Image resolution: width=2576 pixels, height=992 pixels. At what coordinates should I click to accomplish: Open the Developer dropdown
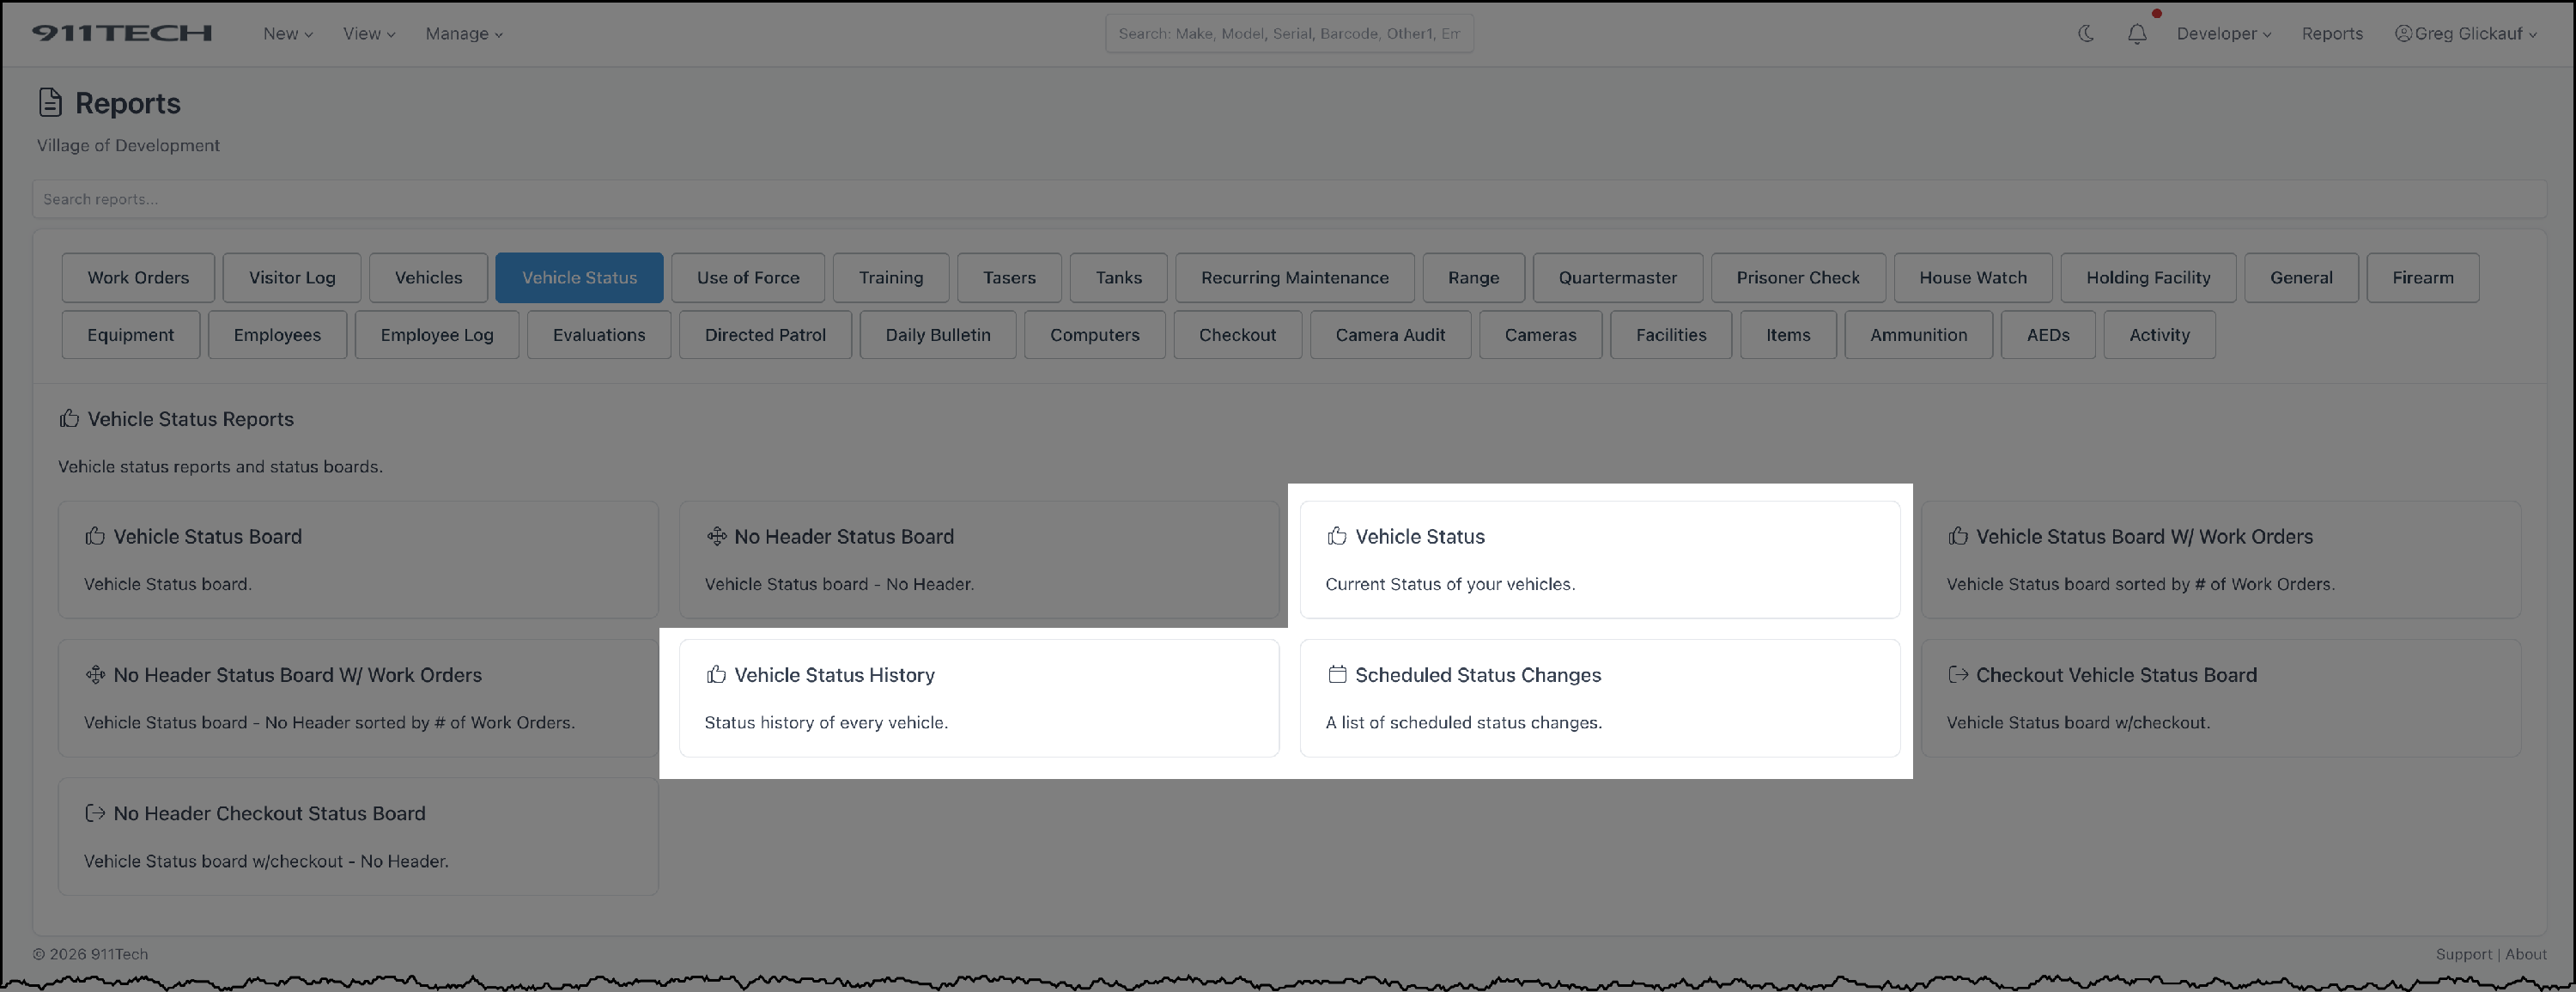pyautogui.click(x=2223, y=33)
